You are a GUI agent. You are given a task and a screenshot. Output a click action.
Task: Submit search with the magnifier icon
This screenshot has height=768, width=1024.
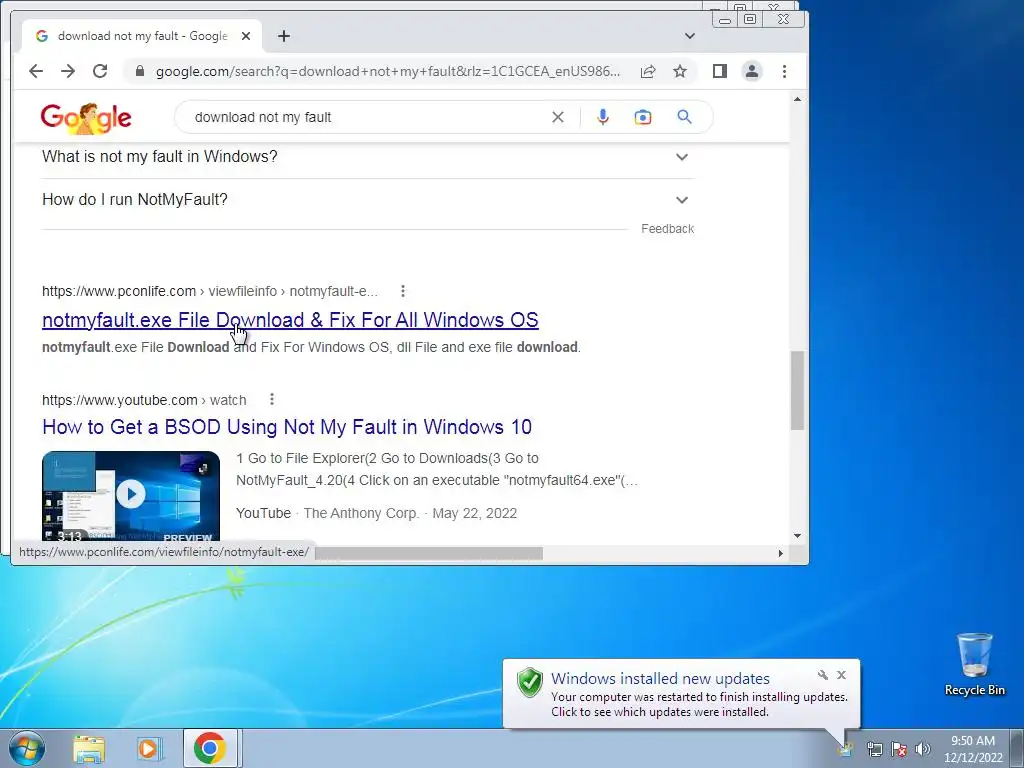click(x=684, y=117)
